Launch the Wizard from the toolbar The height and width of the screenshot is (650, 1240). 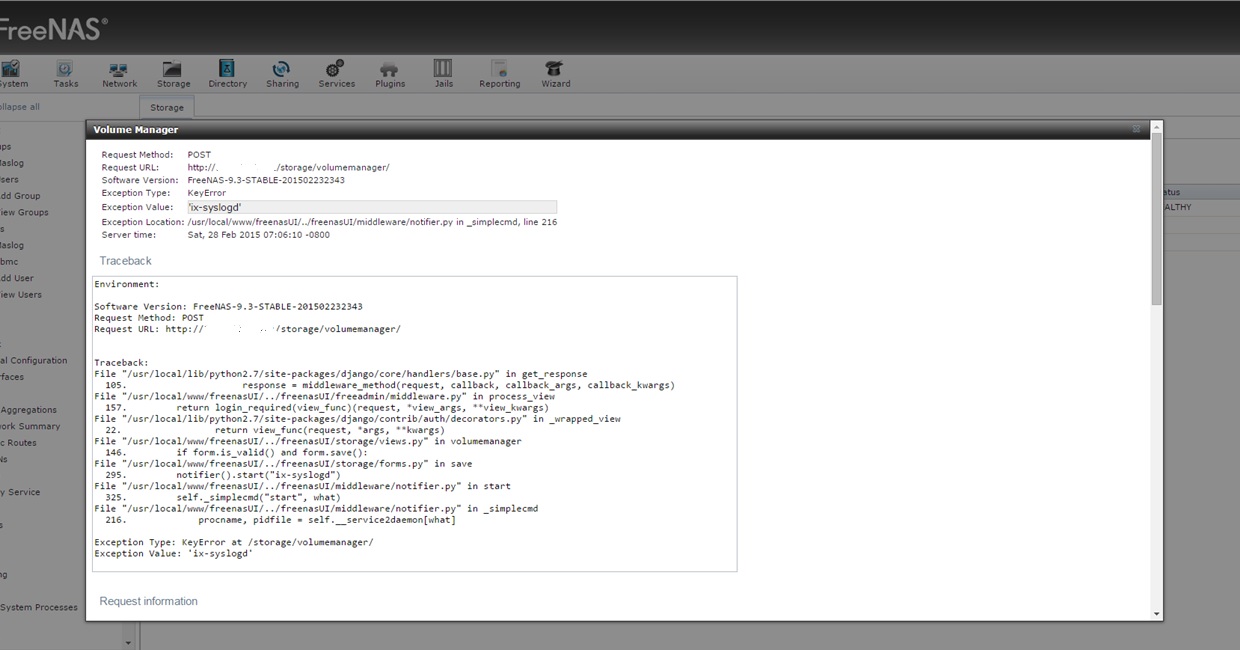(x=555, y=74)
